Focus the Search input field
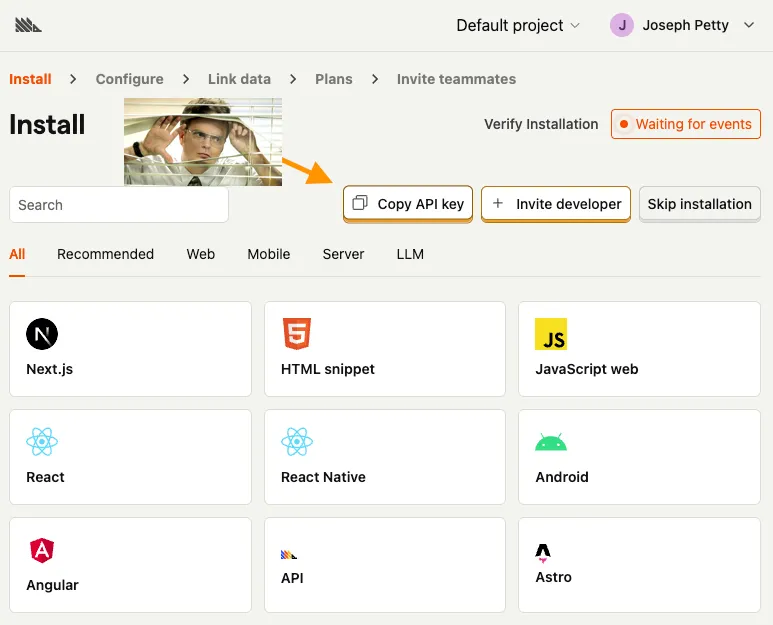 tap(119, 205)
